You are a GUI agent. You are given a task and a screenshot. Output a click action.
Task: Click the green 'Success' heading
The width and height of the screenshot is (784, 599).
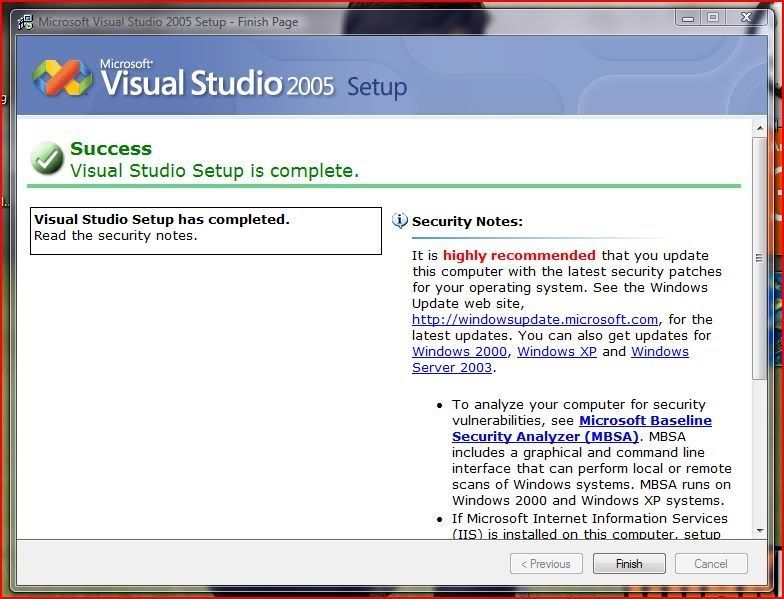[x=111, y=148]
